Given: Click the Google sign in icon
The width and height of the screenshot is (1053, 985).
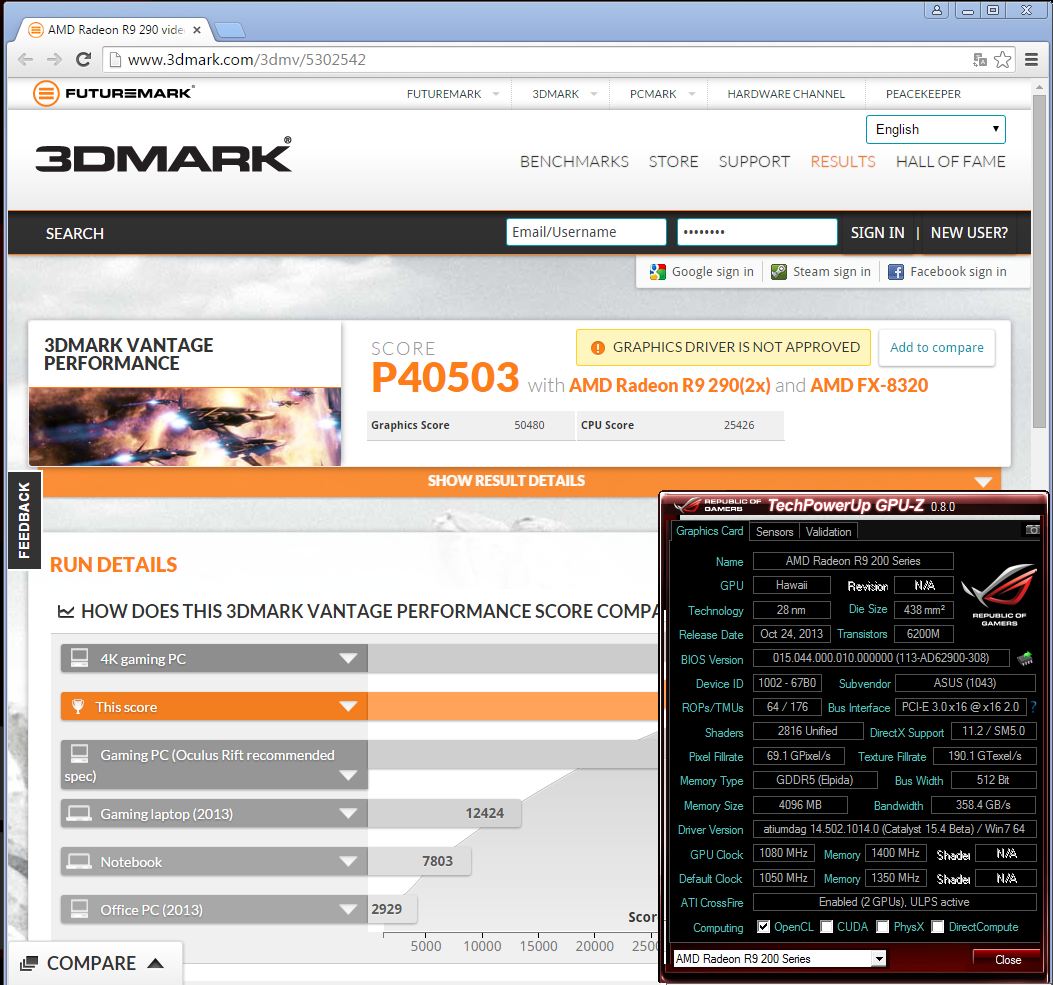Looking at the screenshot, I should pos(657,272).
